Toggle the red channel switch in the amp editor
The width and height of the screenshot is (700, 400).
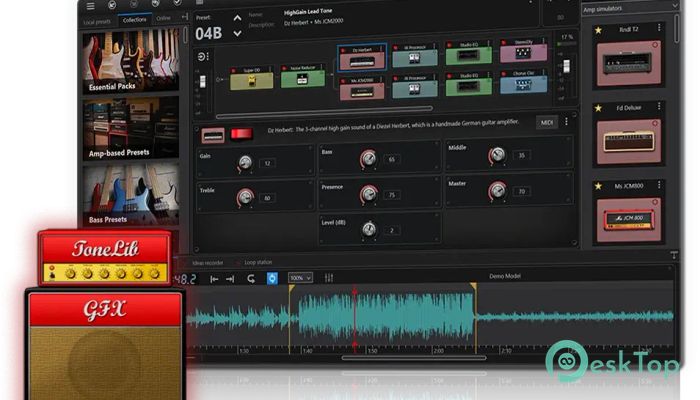(241, 133)
